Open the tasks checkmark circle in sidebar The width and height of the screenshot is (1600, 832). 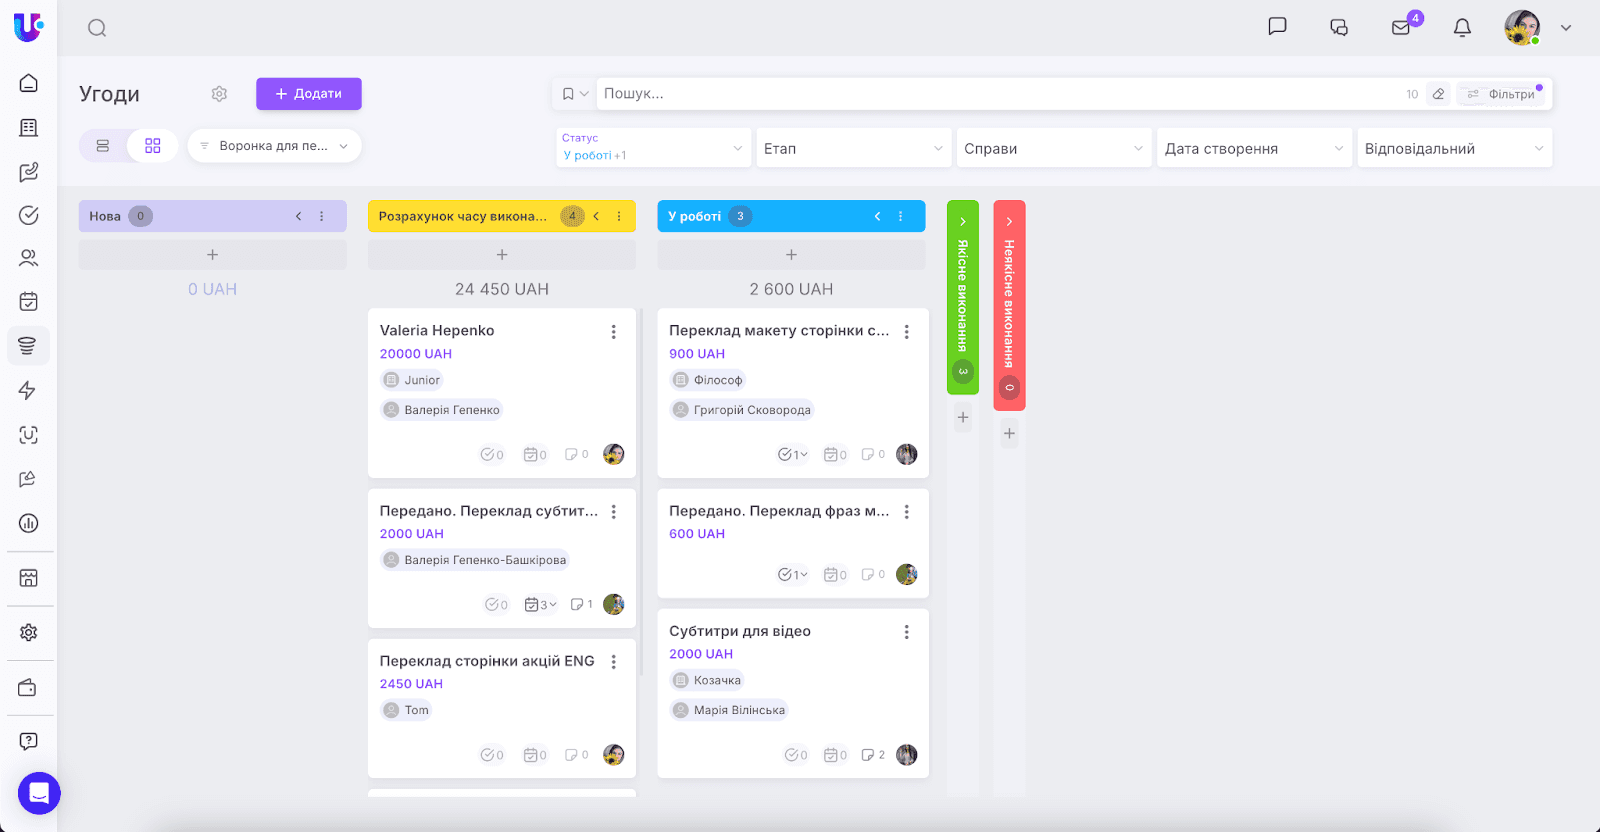pyautogui.click(x=29, y=215)
